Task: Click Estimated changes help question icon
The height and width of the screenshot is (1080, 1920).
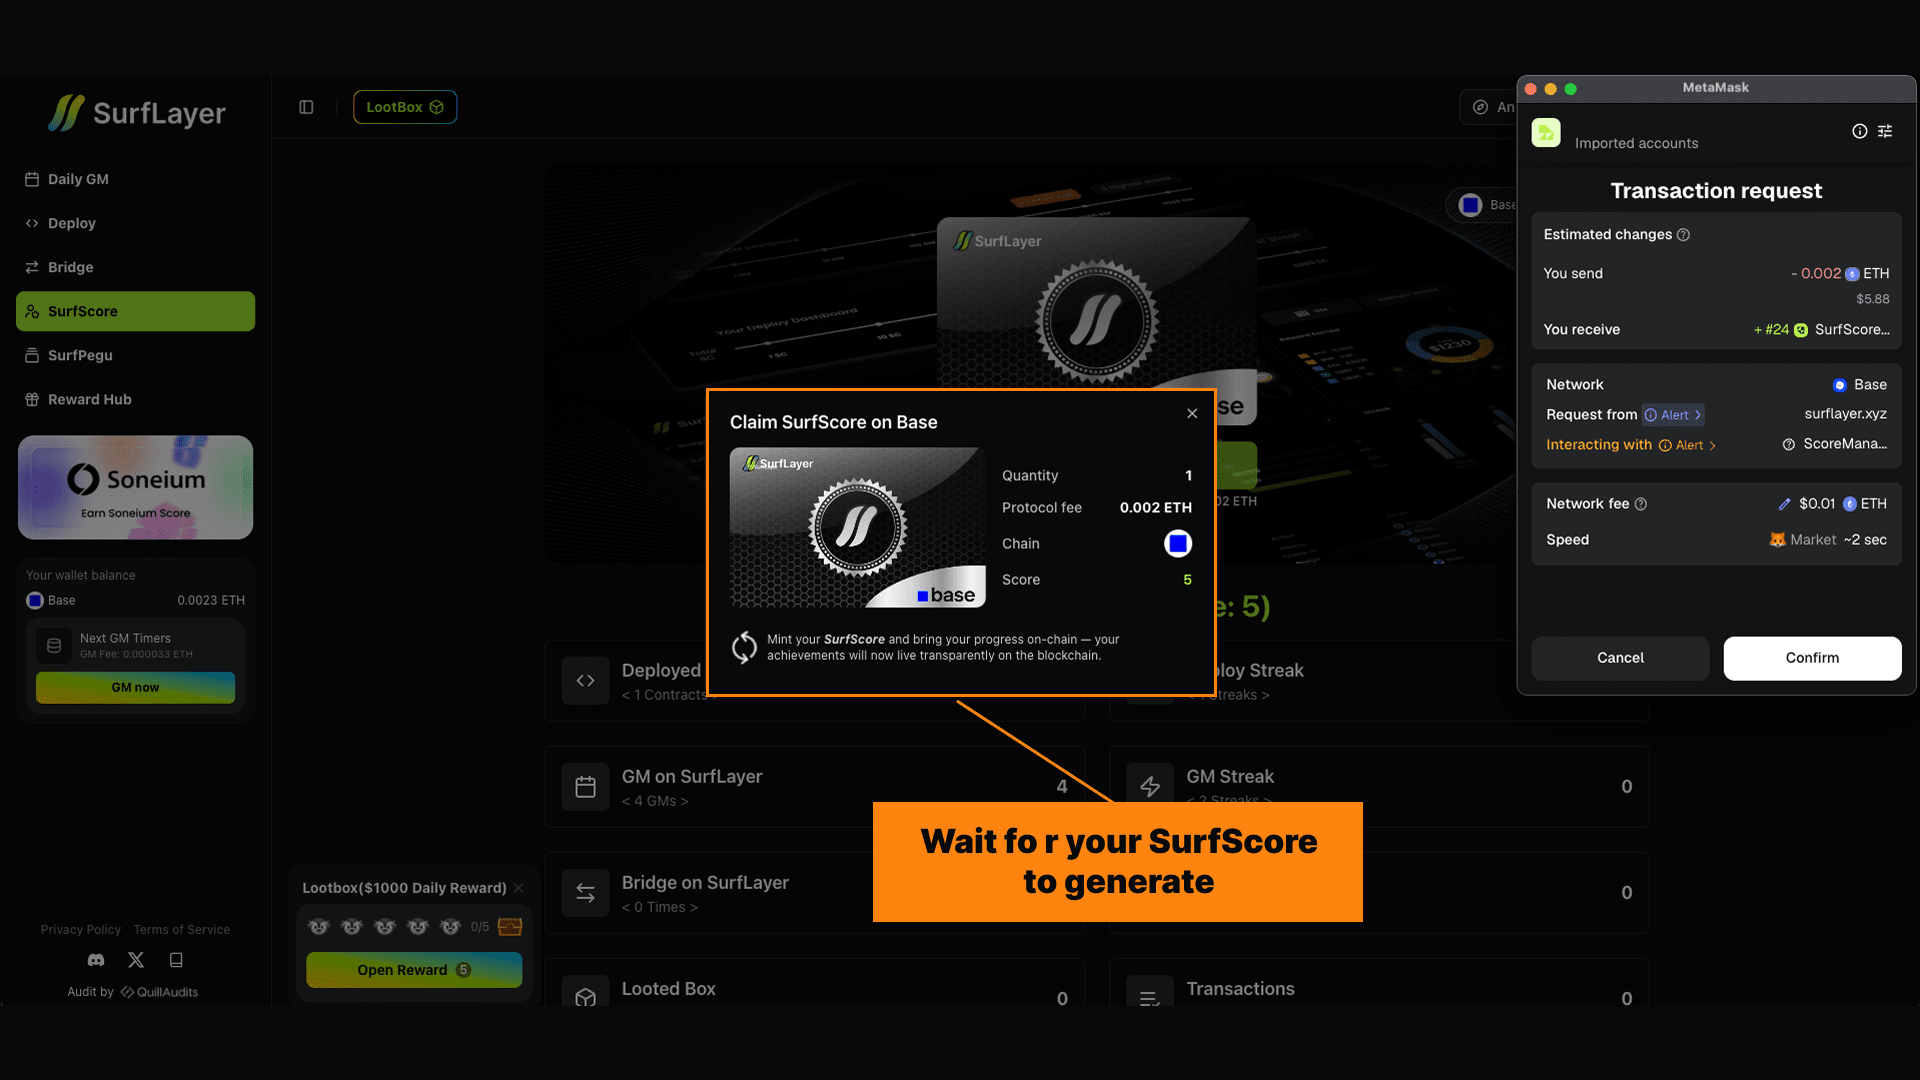Action: [1683, 235]
